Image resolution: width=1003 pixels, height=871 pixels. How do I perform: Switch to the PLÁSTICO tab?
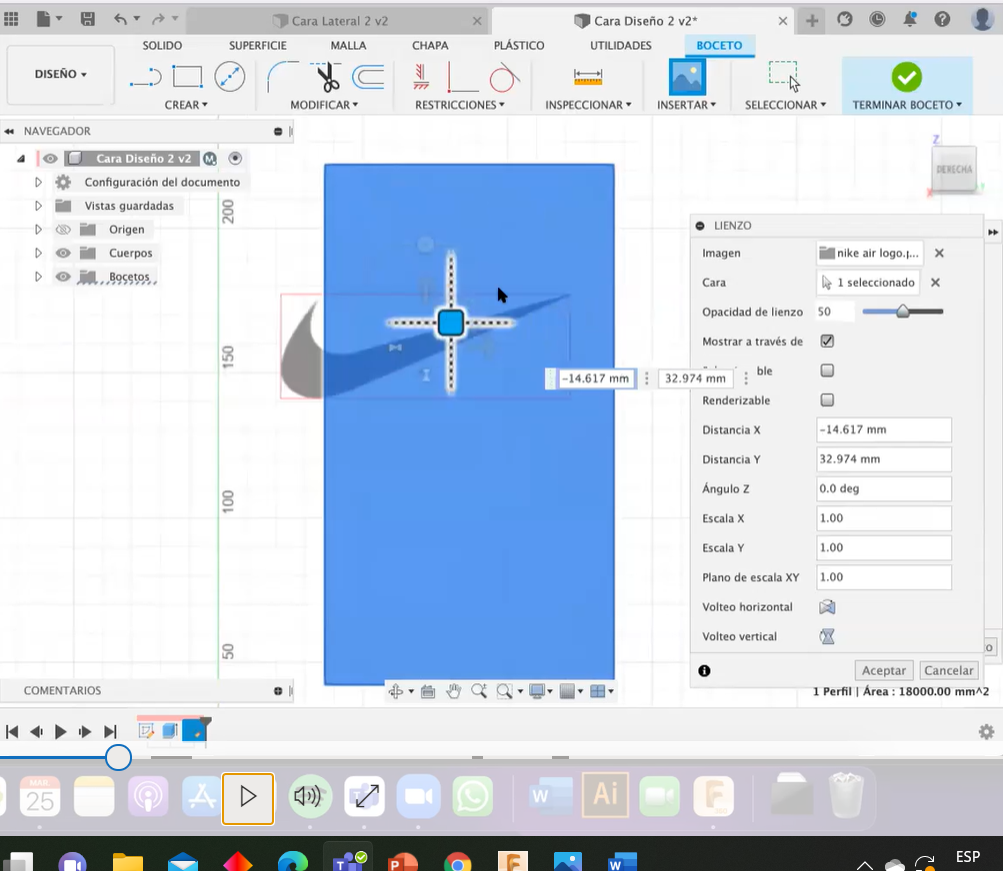519,45
